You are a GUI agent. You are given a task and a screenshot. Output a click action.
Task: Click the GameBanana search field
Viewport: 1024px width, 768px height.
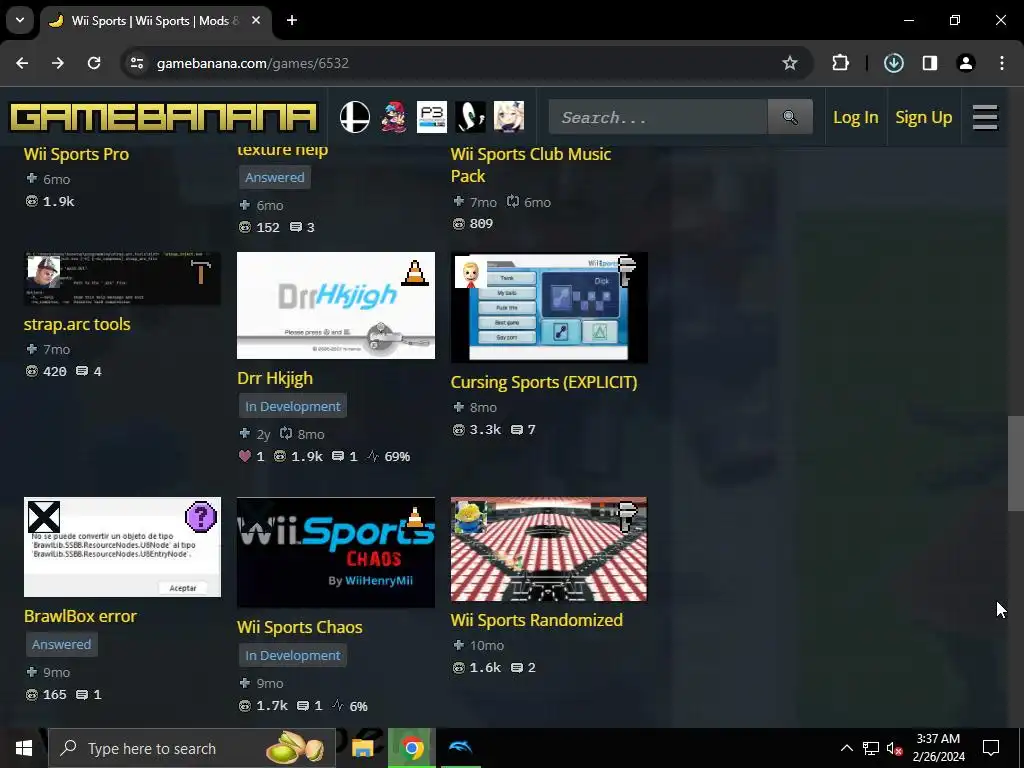click(658, 117)
